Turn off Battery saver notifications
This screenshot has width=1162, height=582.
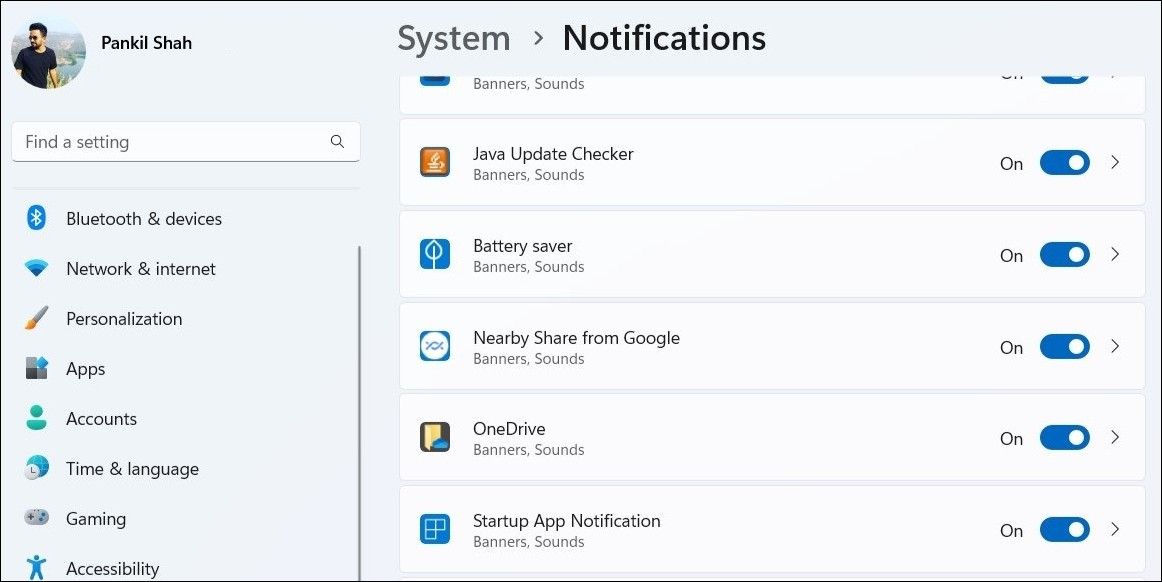pos(1064,254)
